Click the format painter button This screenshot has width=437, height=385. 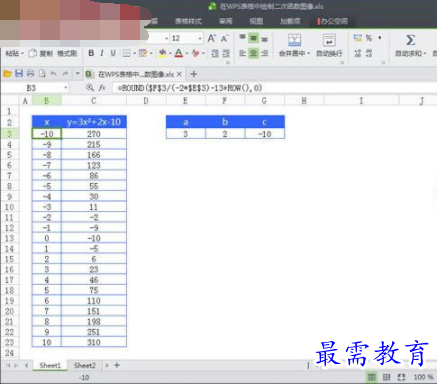tap(67, 53)
